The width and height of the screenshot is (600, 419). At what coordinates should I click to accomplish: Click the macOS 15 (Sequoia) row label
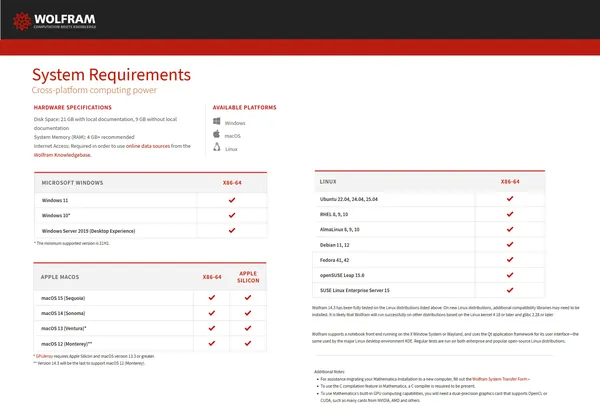pos(63,298)
